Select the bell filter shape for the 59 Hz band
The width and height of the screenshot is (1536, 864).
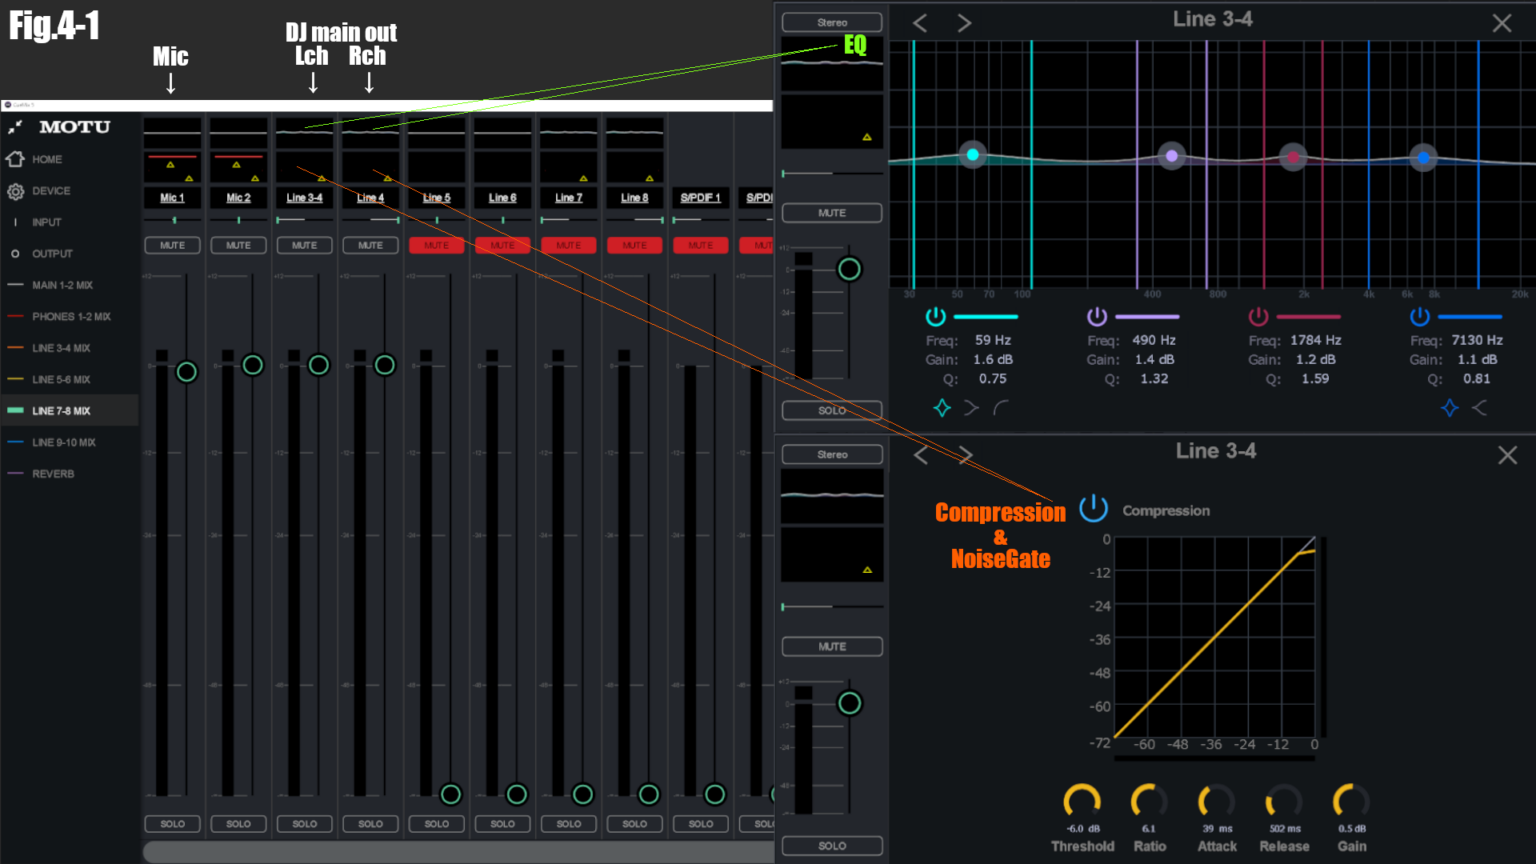tap(942, 408)
